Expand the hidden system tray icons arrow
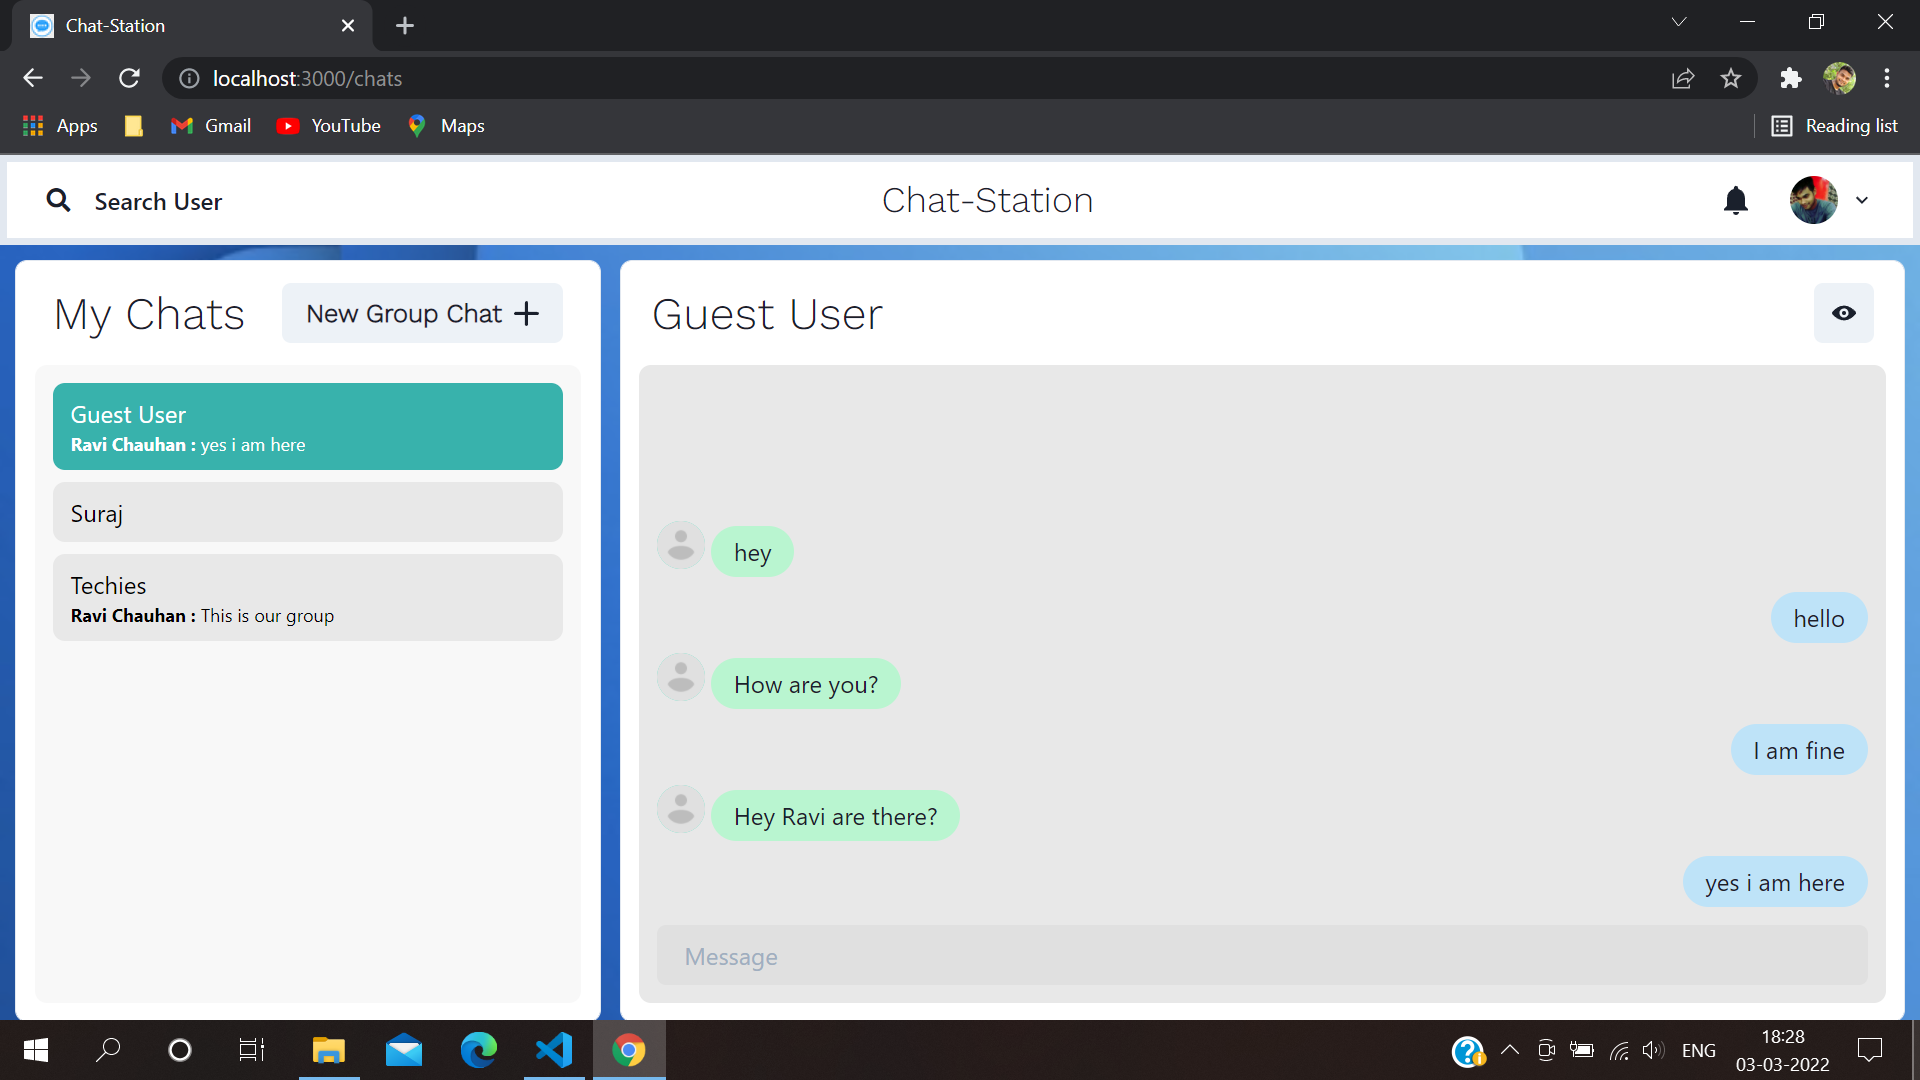 click(x=1510, y=1050)
